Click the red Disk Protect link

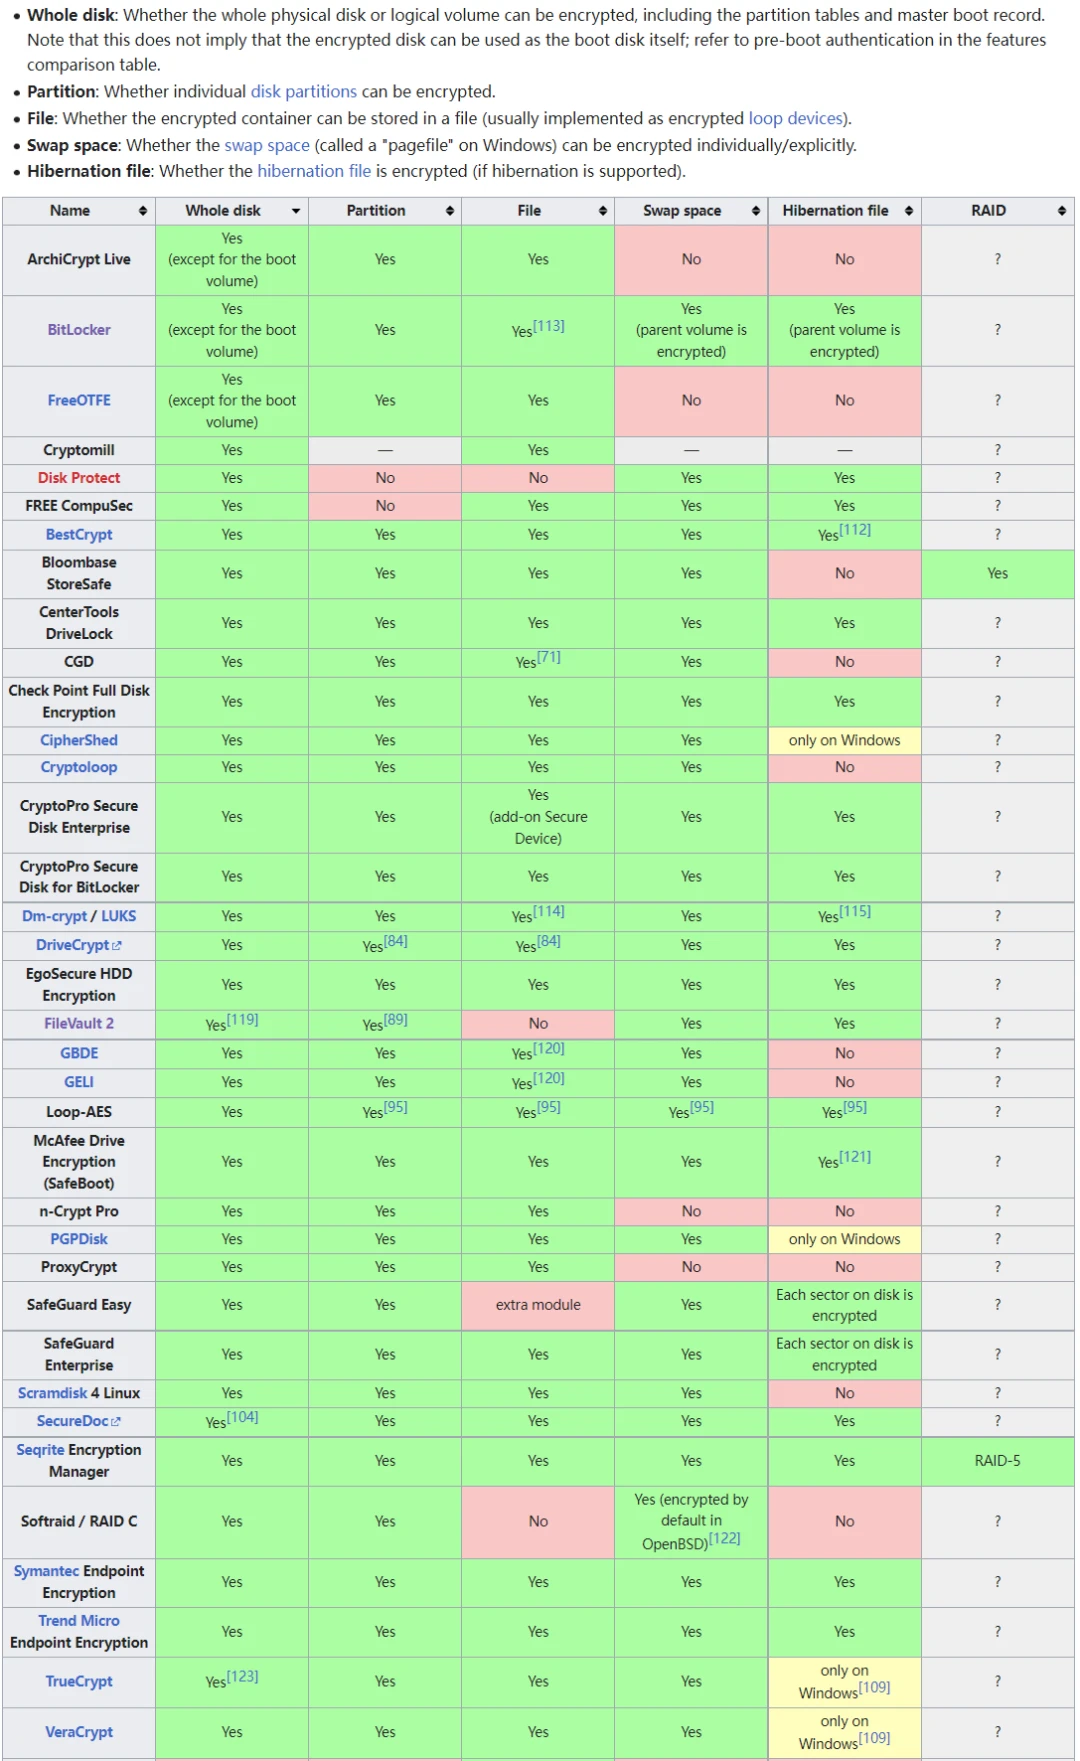click(x=79, y=478)
